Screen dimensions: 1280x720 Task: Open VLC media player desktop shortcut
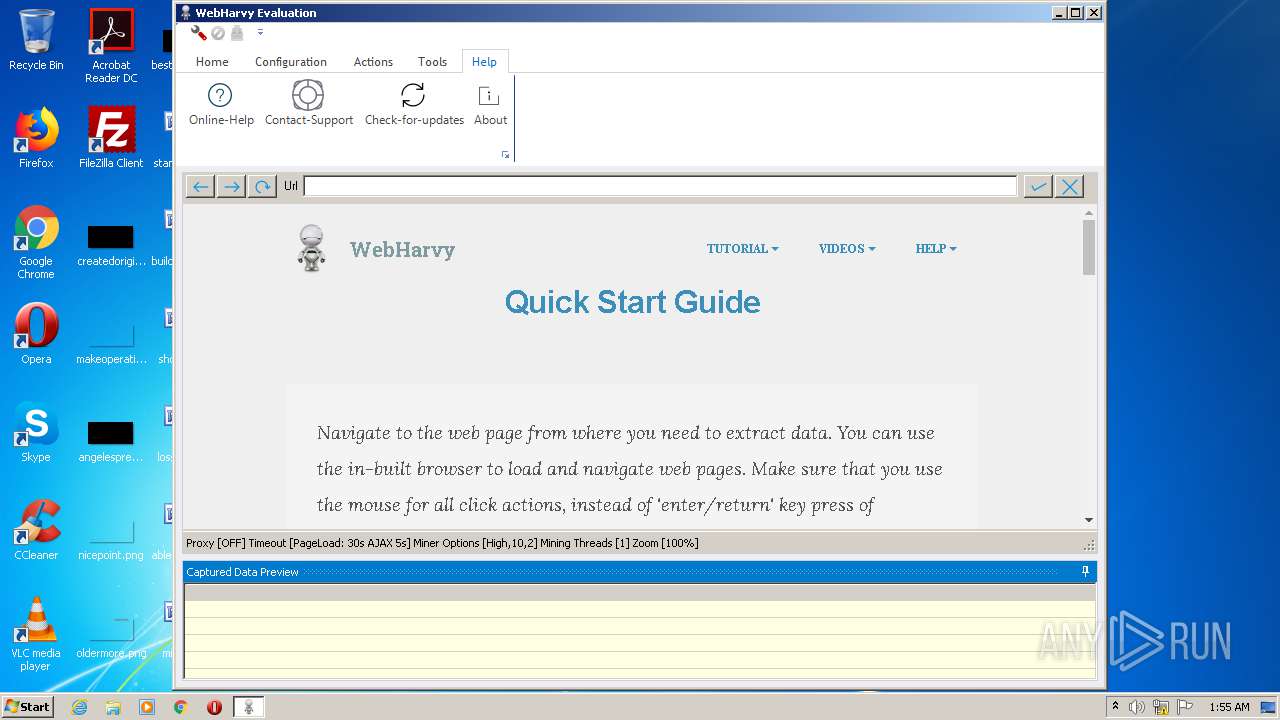[x=36, y=635]
